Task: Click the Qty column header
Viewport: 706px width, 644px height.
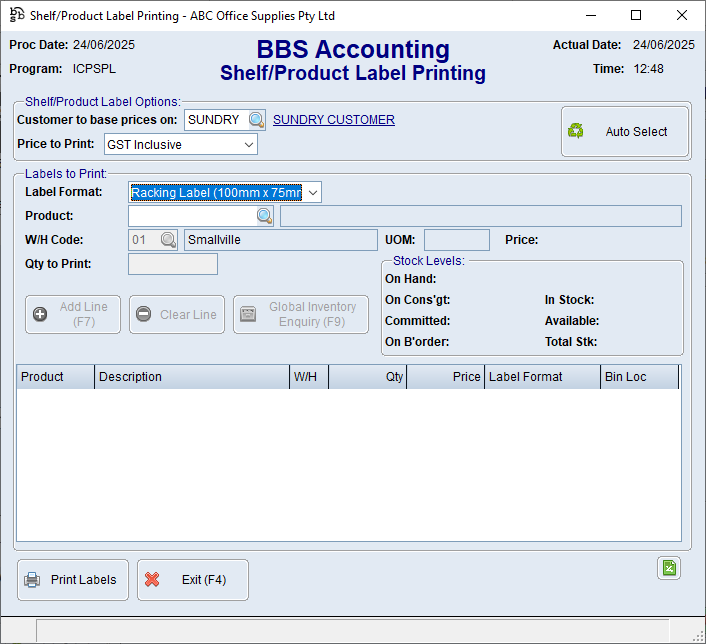Action: 367,377
